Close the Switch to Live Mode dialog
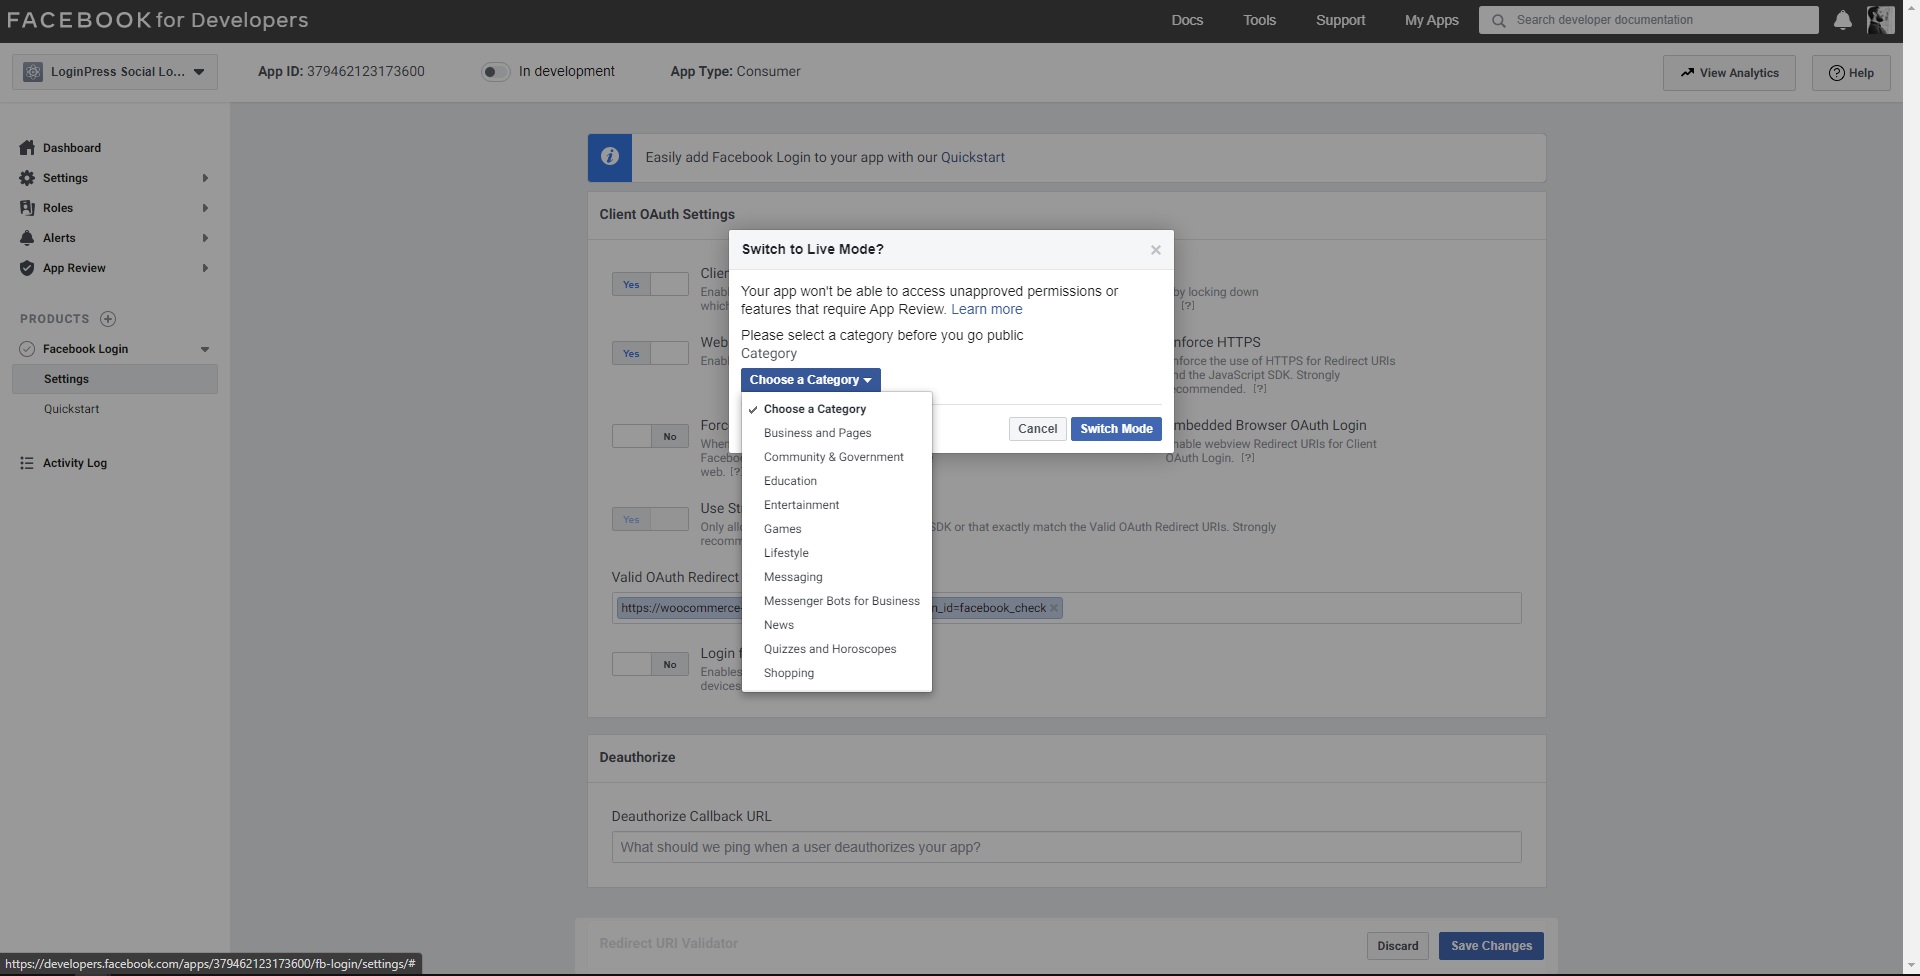Viewport: 1920px width, 976px height. tap(1156, 250)
